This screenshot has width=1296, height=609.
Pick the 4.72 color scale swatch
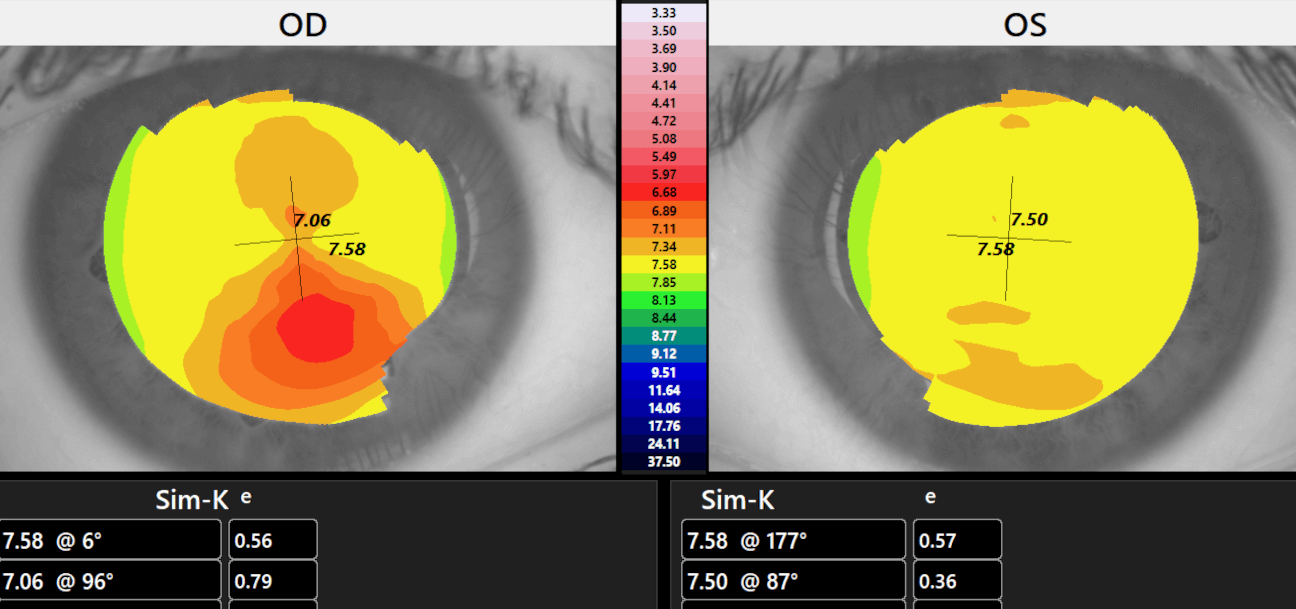click(663, 121)
